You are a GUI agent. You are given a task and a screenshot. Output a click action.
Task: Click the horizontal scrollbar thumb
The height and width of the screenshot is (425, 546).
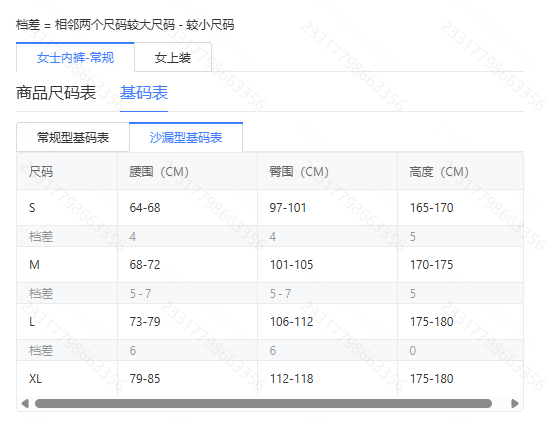point(263,403)
